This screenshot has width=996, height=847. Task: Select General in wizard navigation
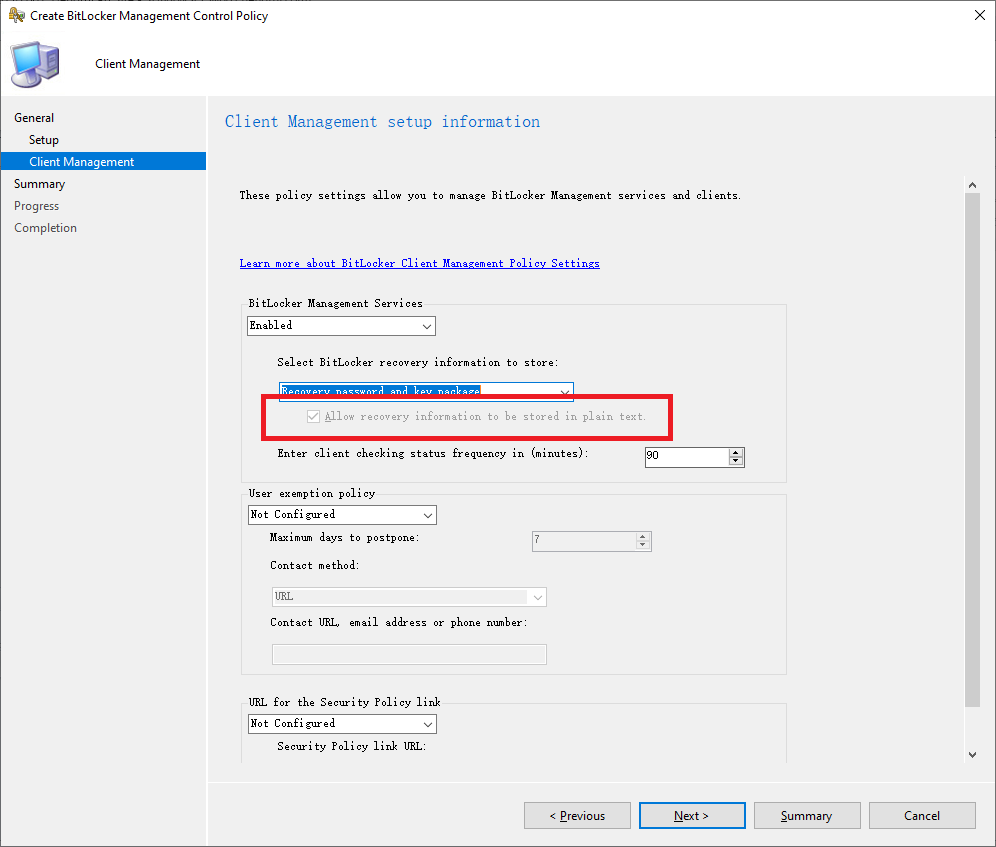click(34, 118)
